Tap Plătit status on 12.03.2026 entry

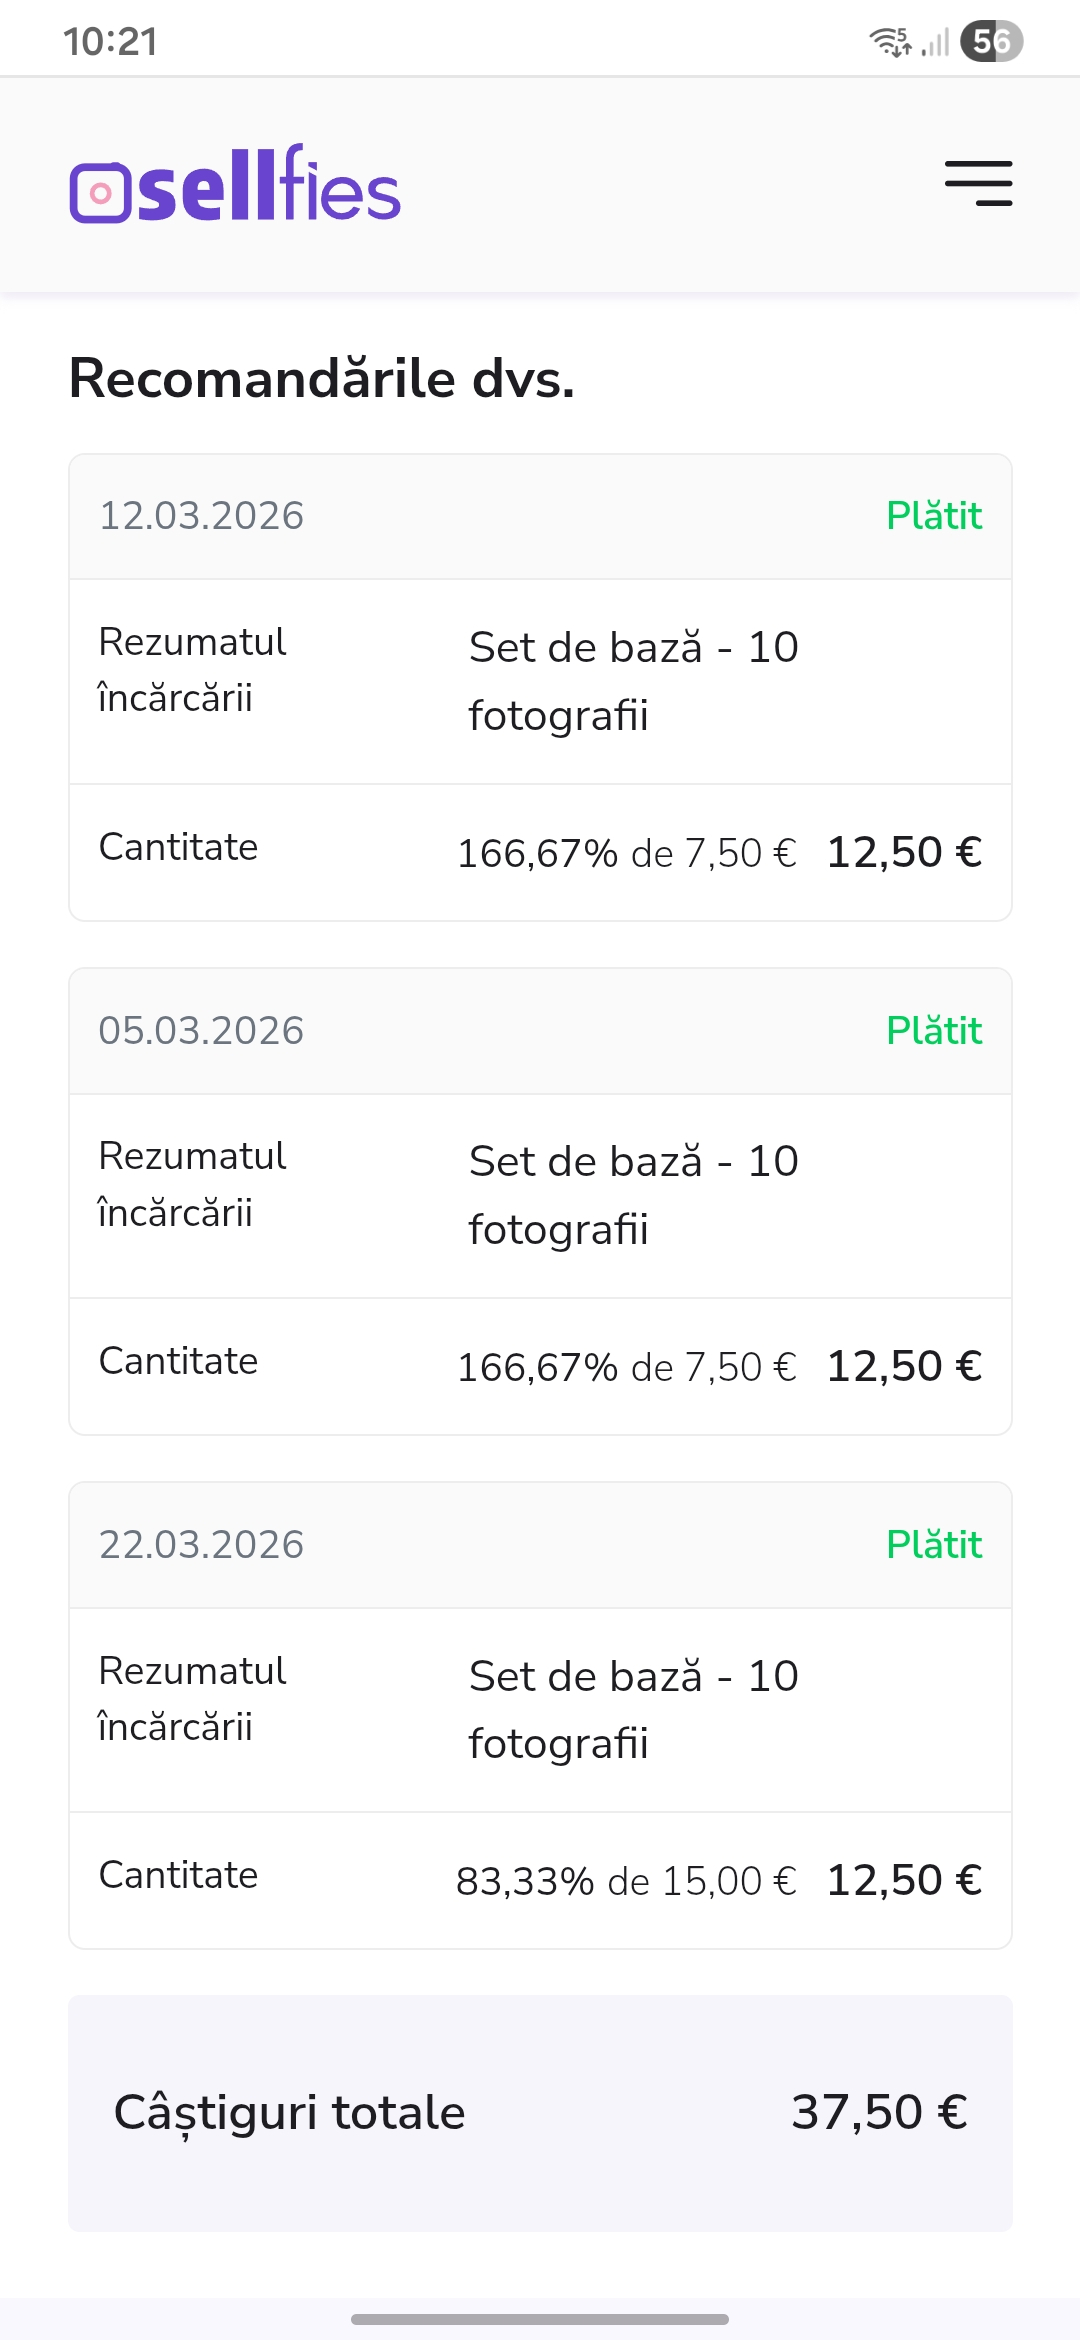point(934,516)
